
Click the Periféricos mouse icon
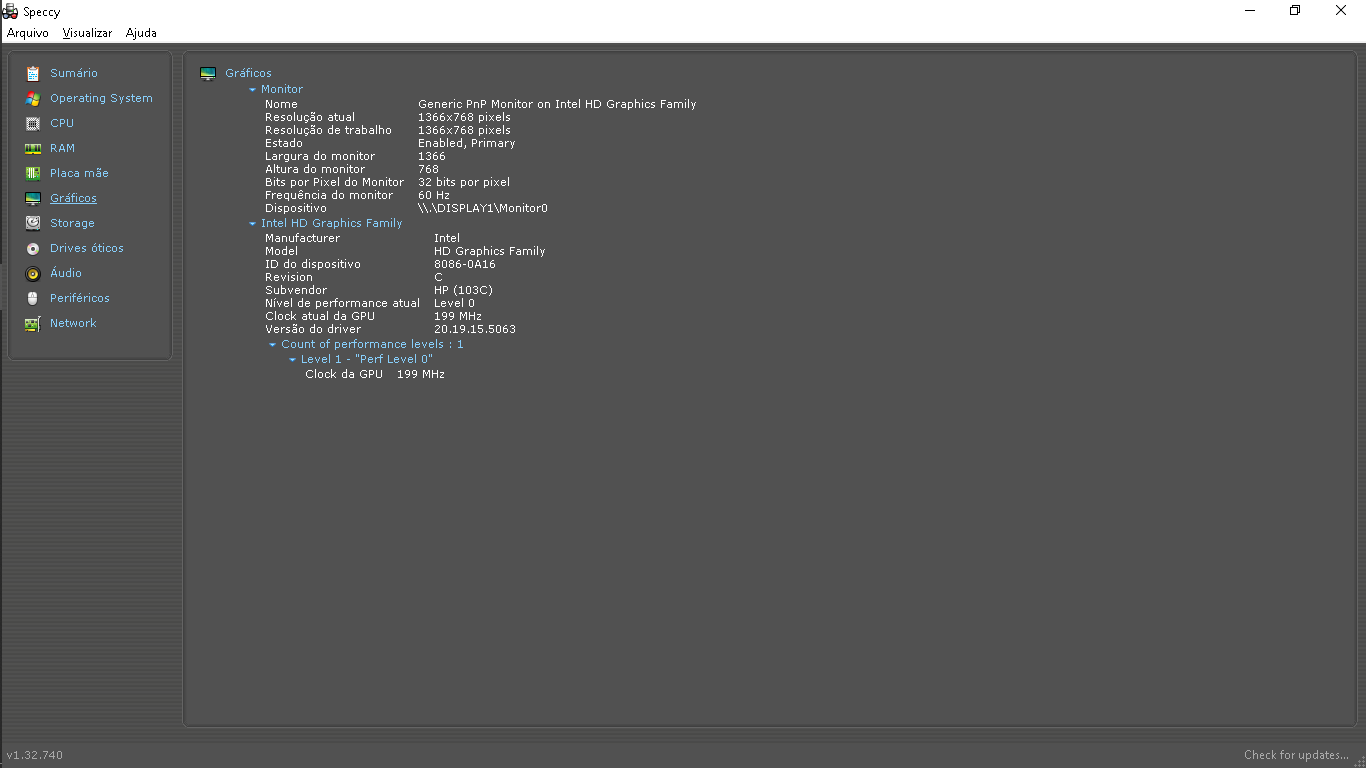33,298
